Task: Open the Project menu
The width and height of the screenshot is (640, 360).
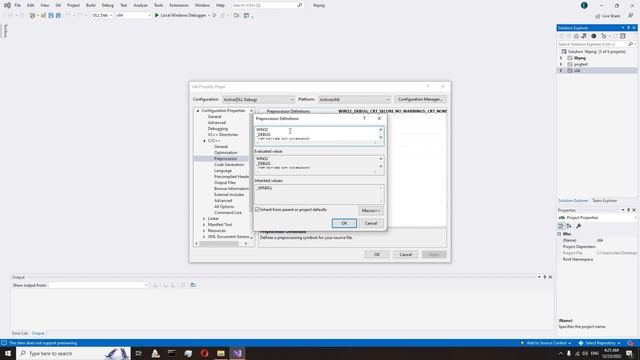Action: pos(73,5)
